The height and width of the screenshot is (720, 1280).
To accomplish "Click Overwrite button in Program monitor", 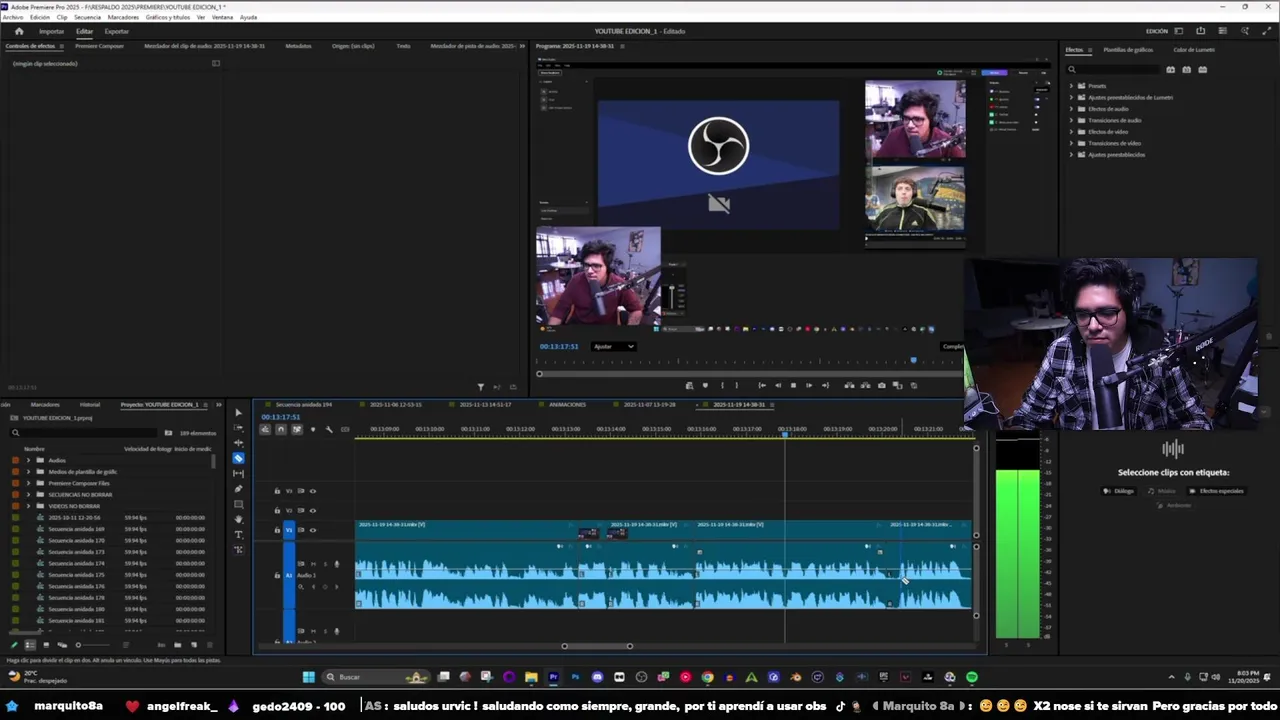I will [x=865, y=385].
